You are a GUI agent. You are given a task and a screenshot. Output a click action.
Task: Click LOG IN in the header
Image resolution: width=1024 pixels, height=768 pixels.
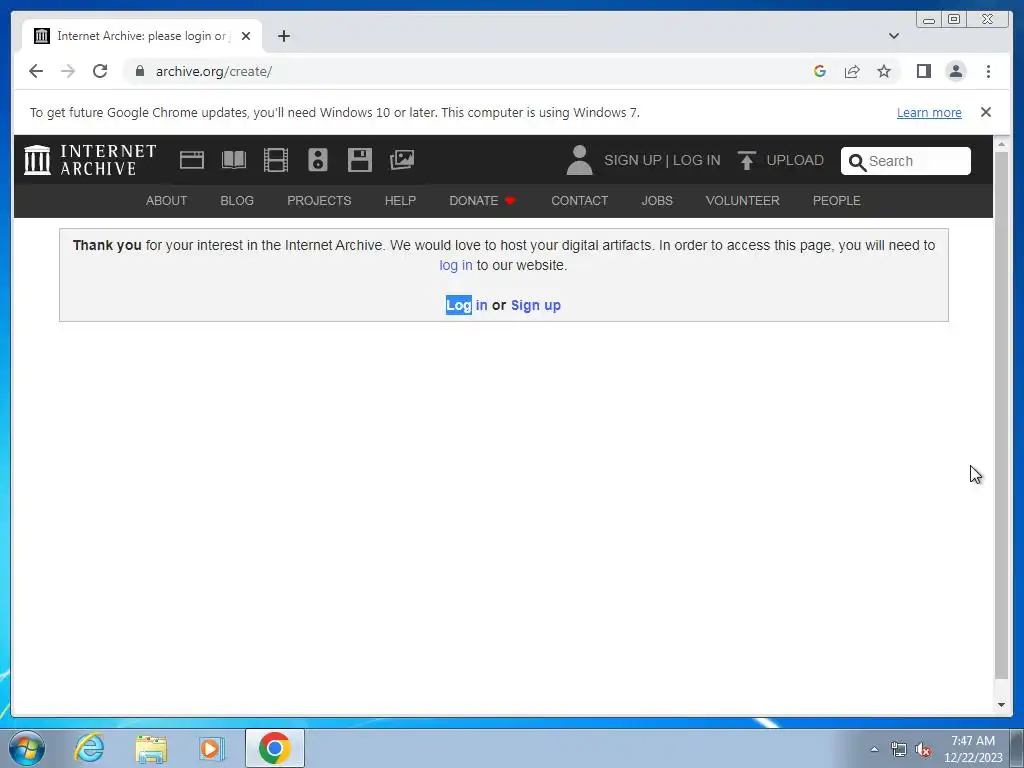tap(697, 160)
